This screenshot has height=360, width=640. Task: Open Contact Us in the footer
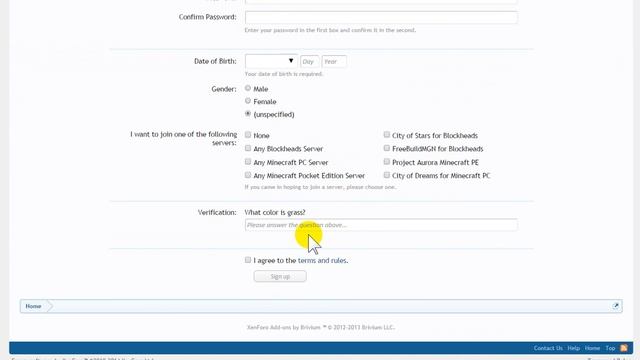548,348
